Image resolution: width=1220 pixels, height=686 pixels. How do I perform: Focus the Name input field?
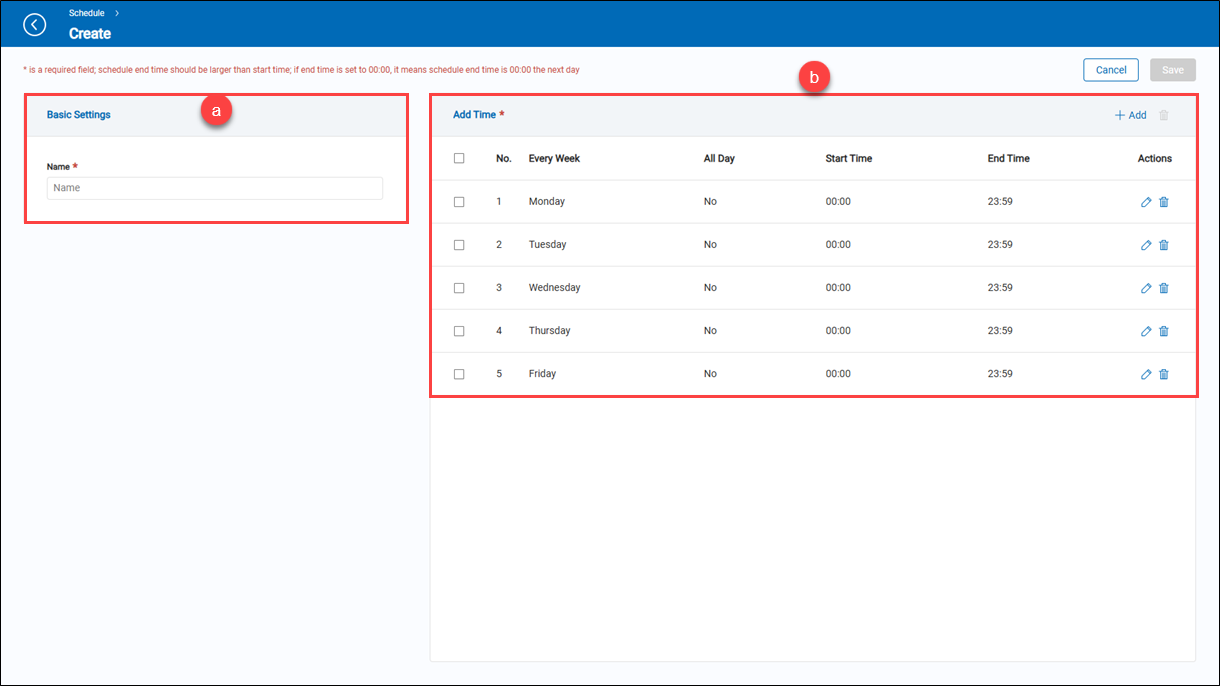point(214,188)
